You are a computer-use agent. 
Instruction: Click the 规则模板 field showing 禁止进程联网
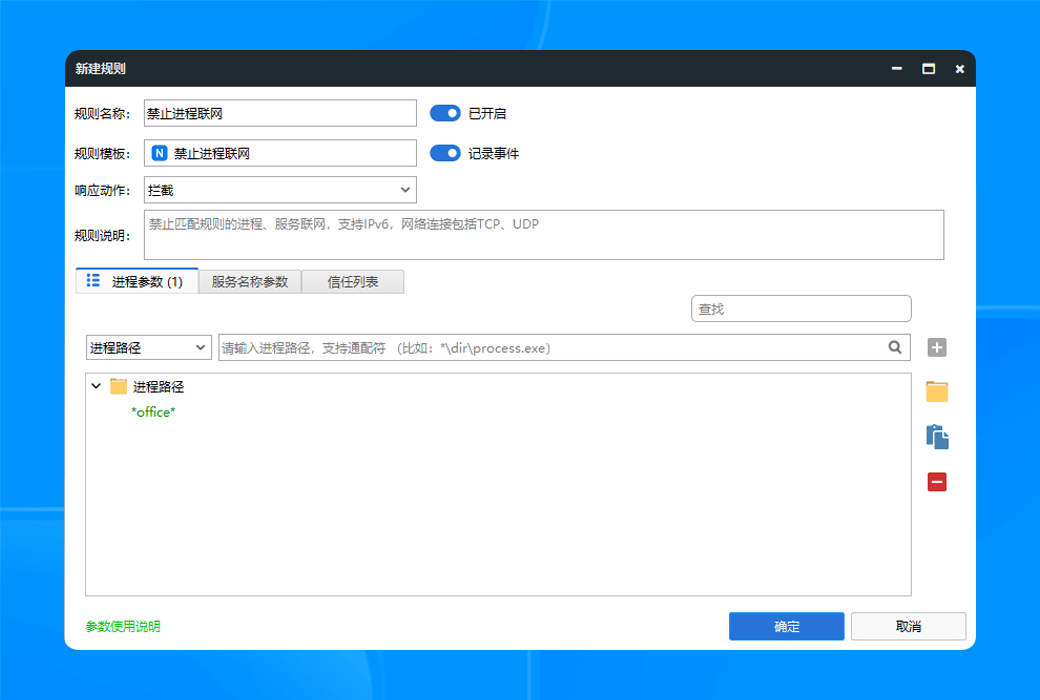[280, 153]
